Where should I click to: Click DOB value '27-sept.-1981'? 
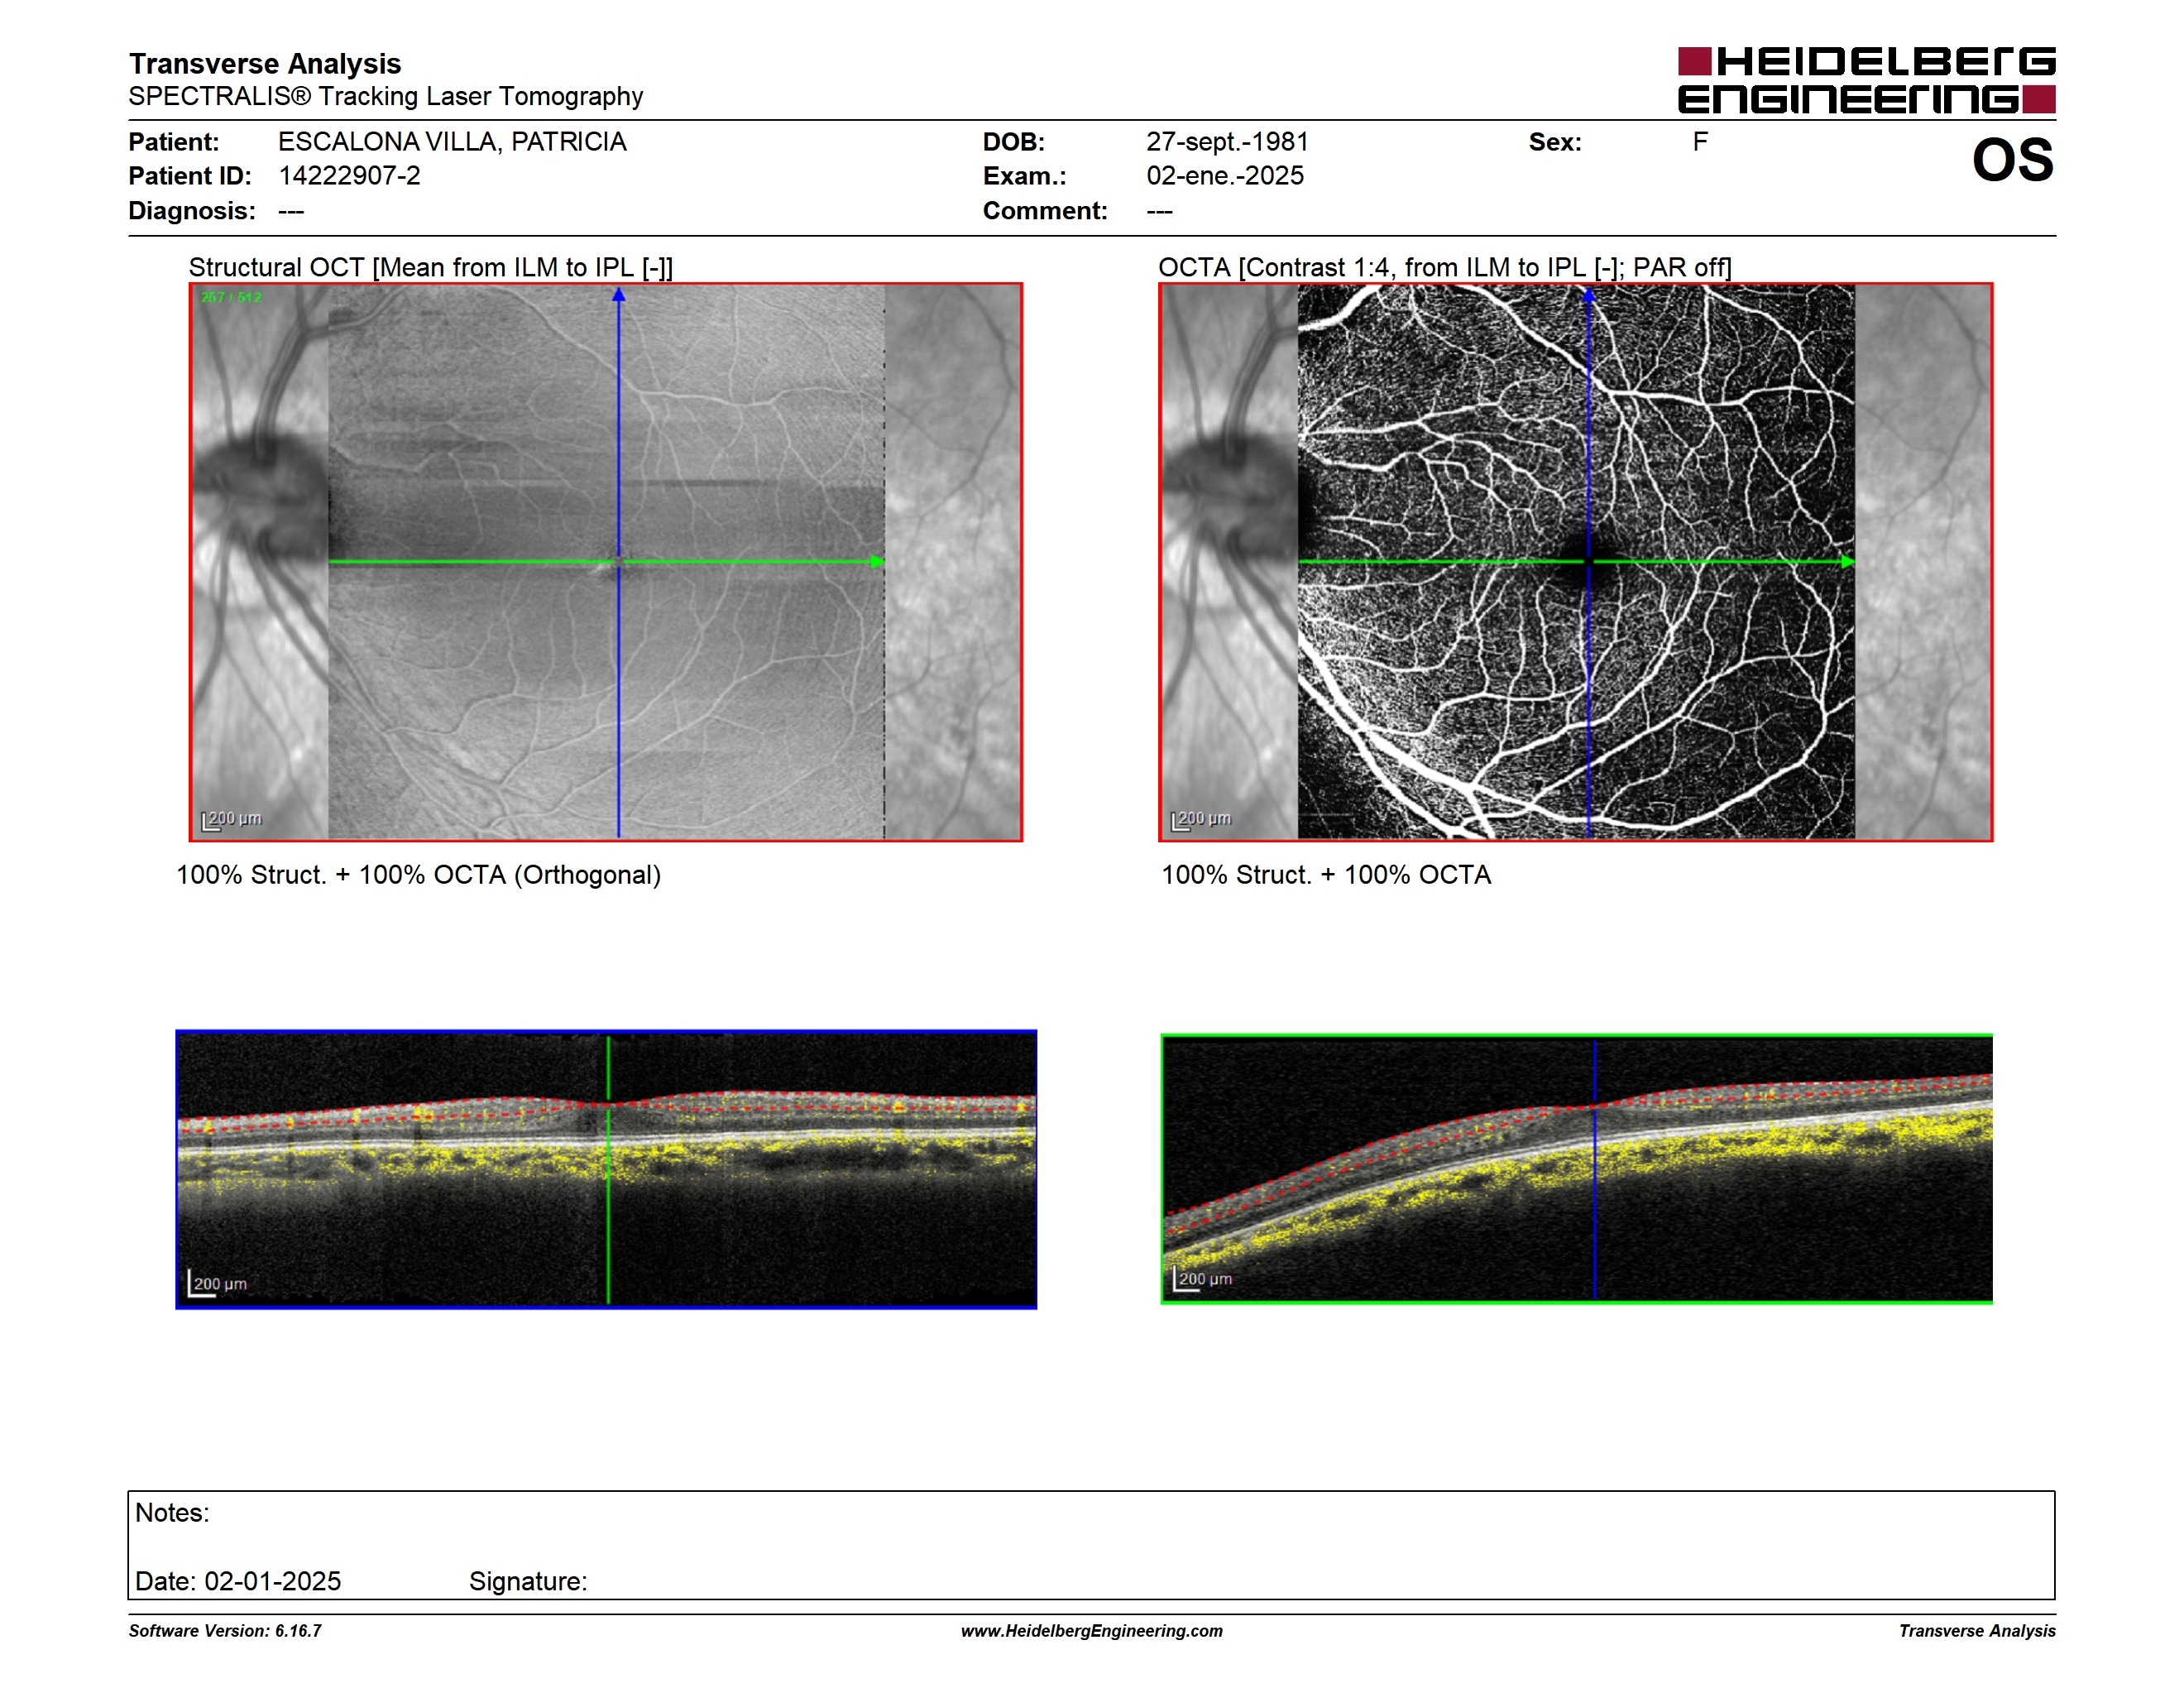pos(1227,141)
